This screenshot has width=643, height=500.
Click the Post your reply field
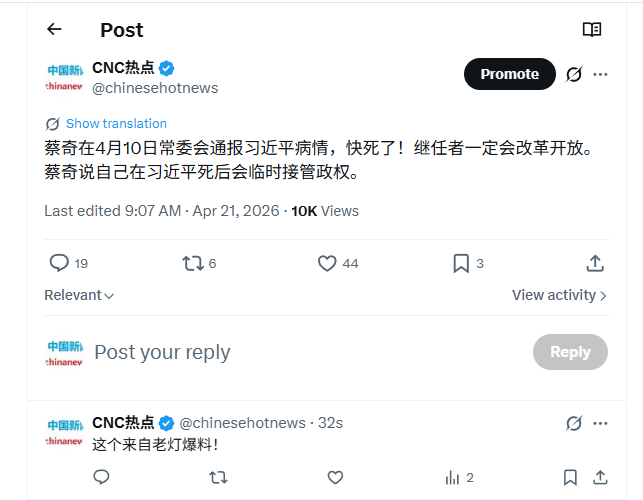coord(300,352)
